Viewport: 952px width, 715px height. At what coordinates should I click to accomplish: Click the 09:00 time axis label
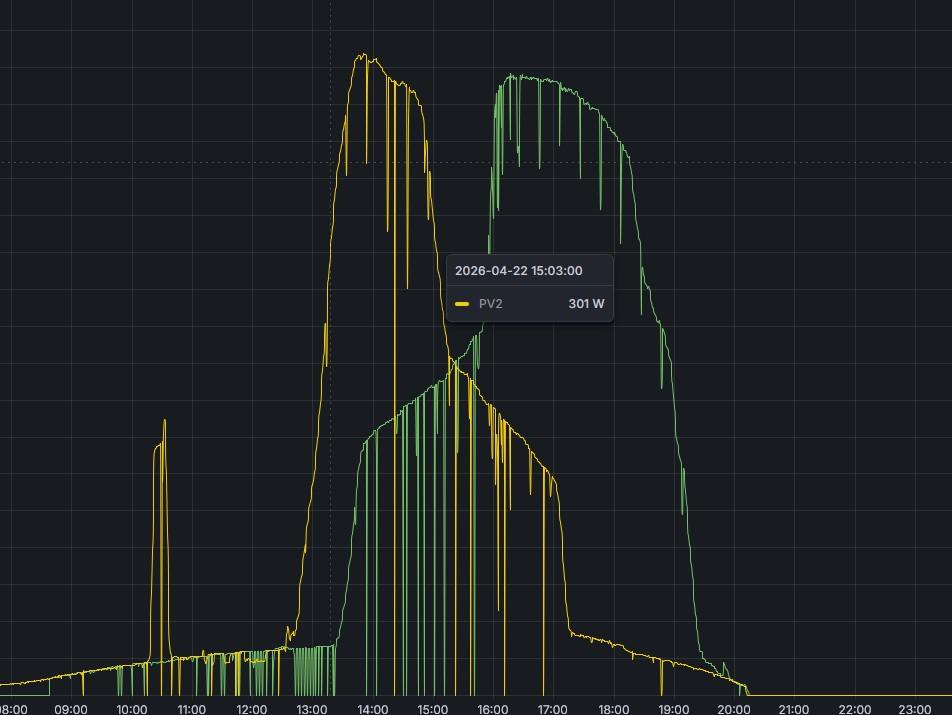point(71,709)
